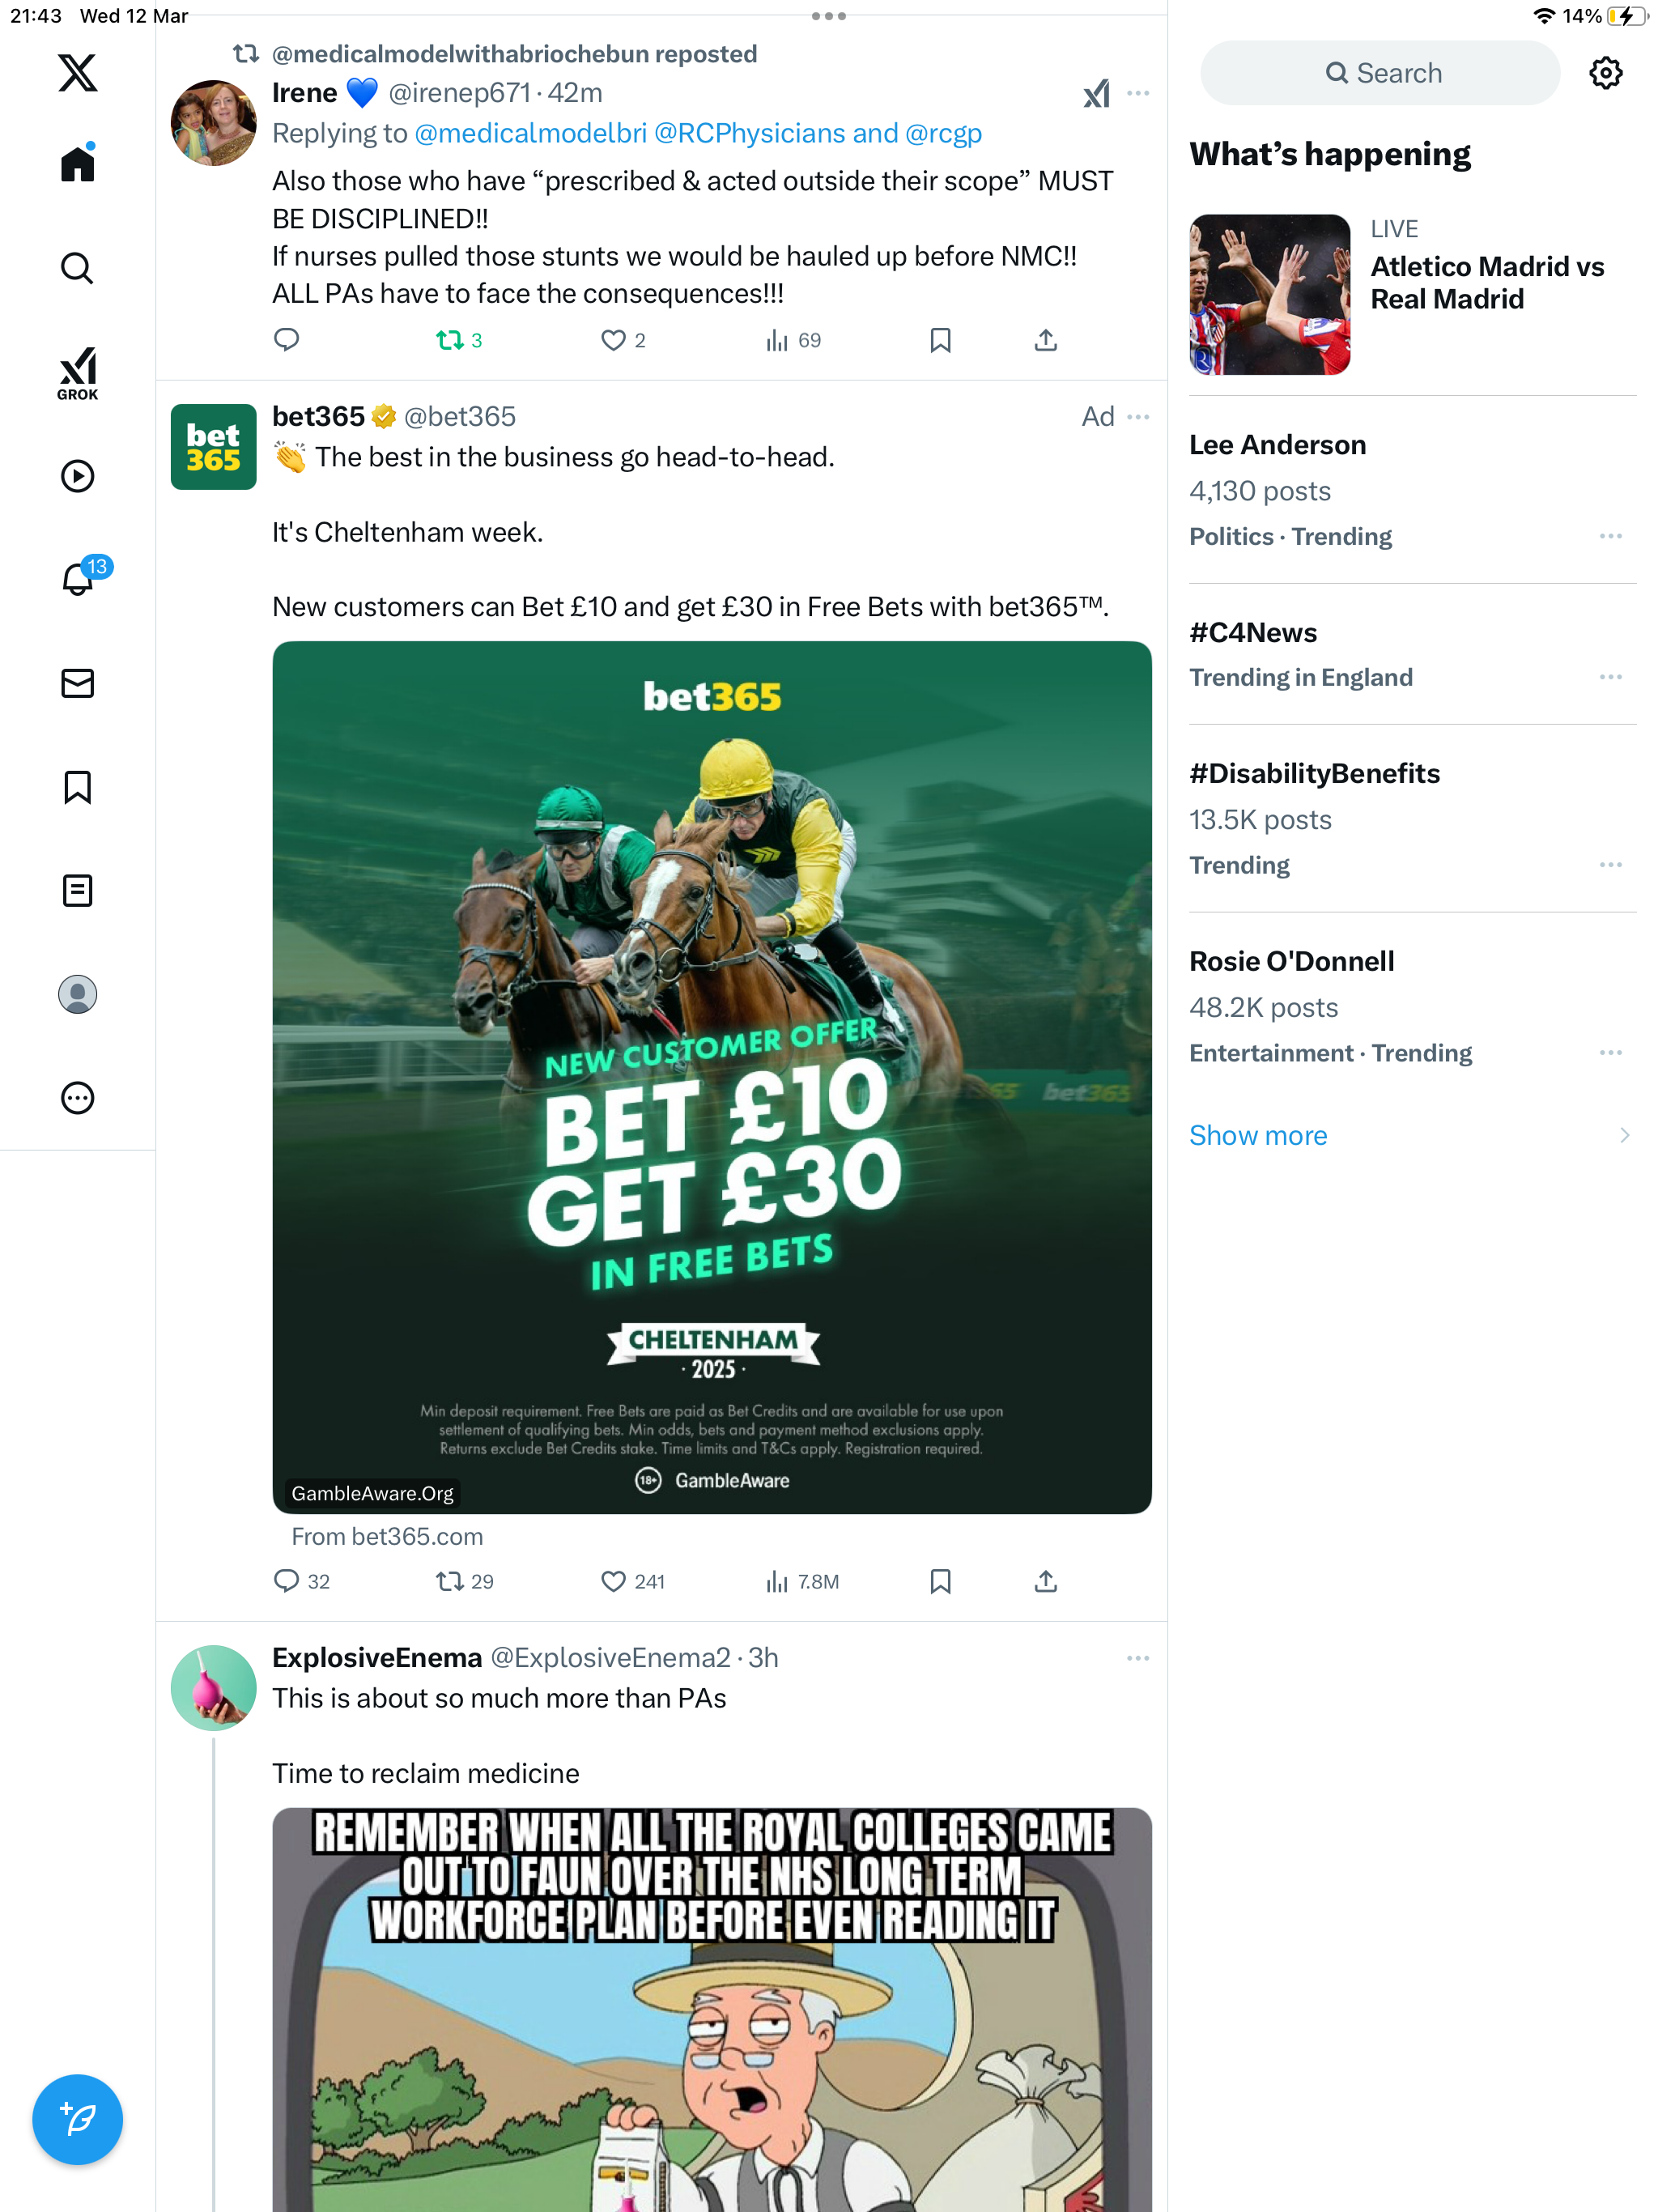
Task: Open settings gear next to Search
Action: [1605, 73]
